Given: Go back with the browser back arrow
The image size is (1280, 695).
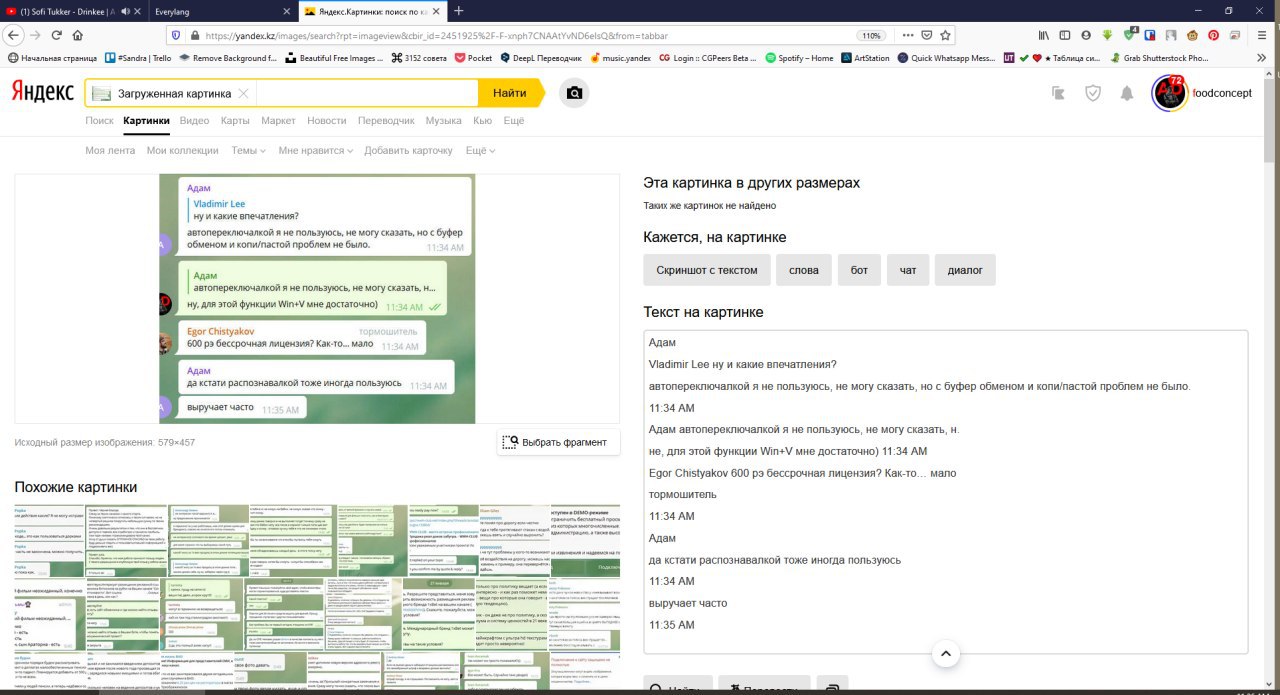Looking at the screenshot, I should click(x=12, y=34).
